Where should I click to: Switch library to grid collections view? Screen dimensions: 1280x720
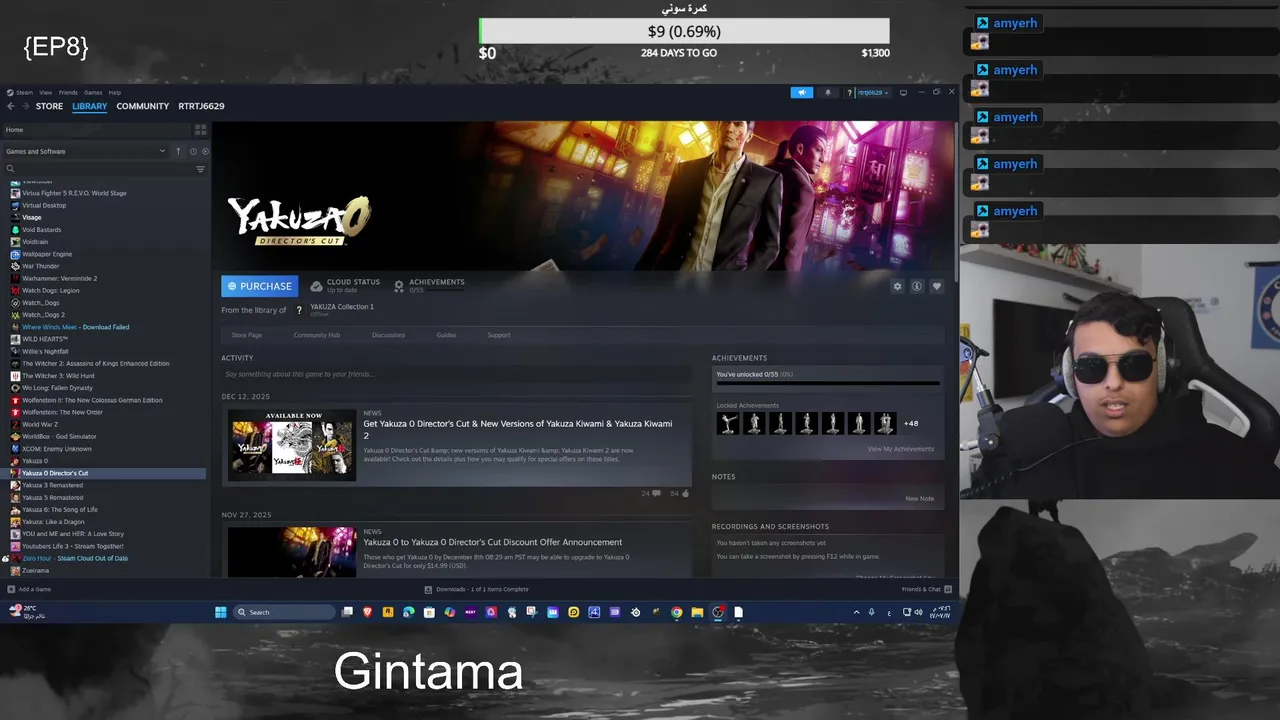200,130
